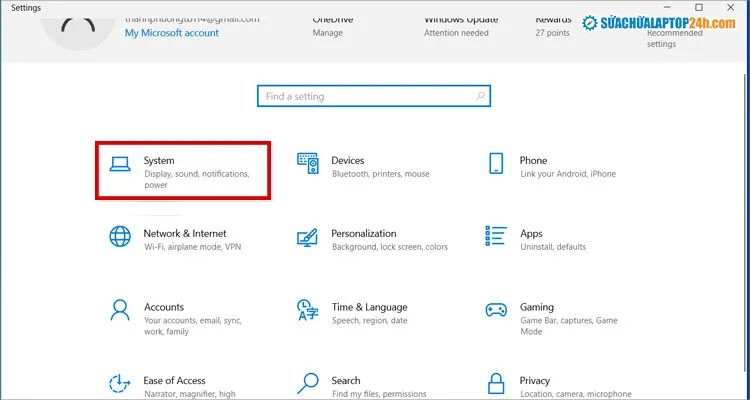Select the Personalization title
Screen dimensions: 750x400
pos(364,233)
